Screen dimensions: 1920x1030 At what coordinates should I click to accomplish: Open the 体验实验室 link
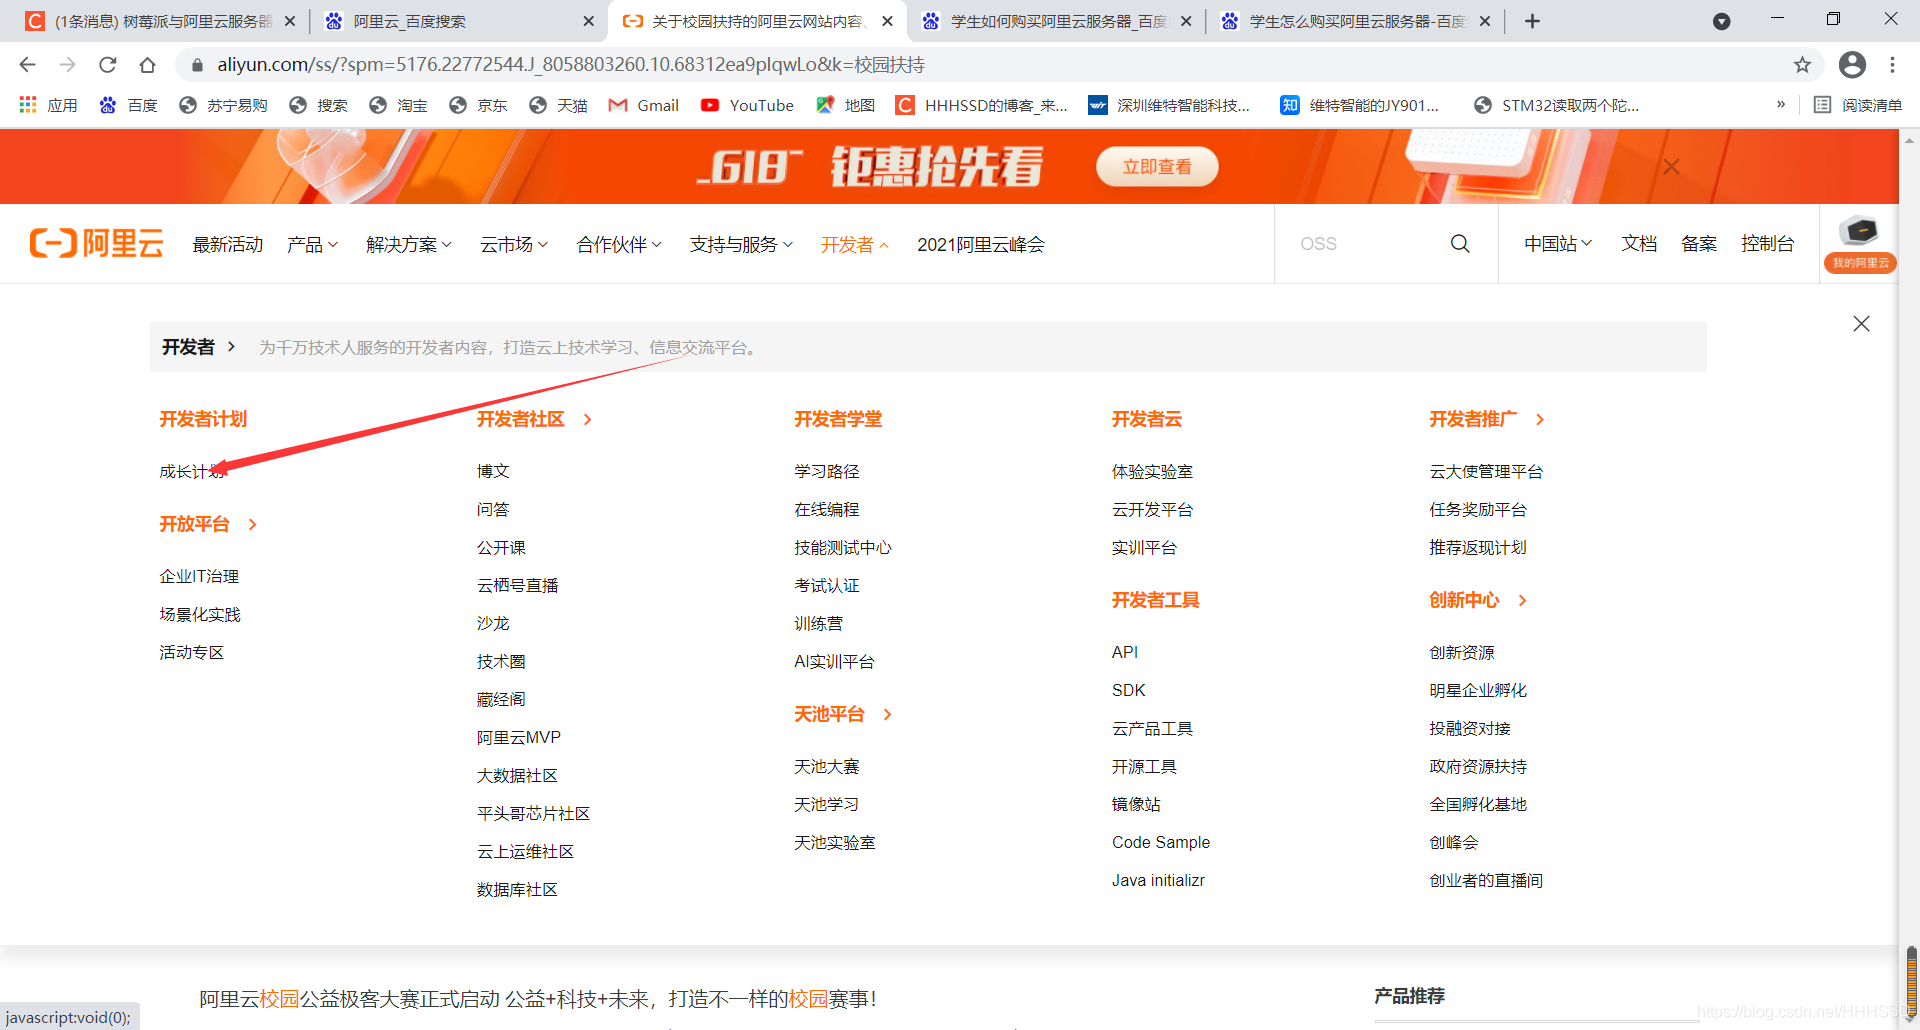pos(1152,471)
